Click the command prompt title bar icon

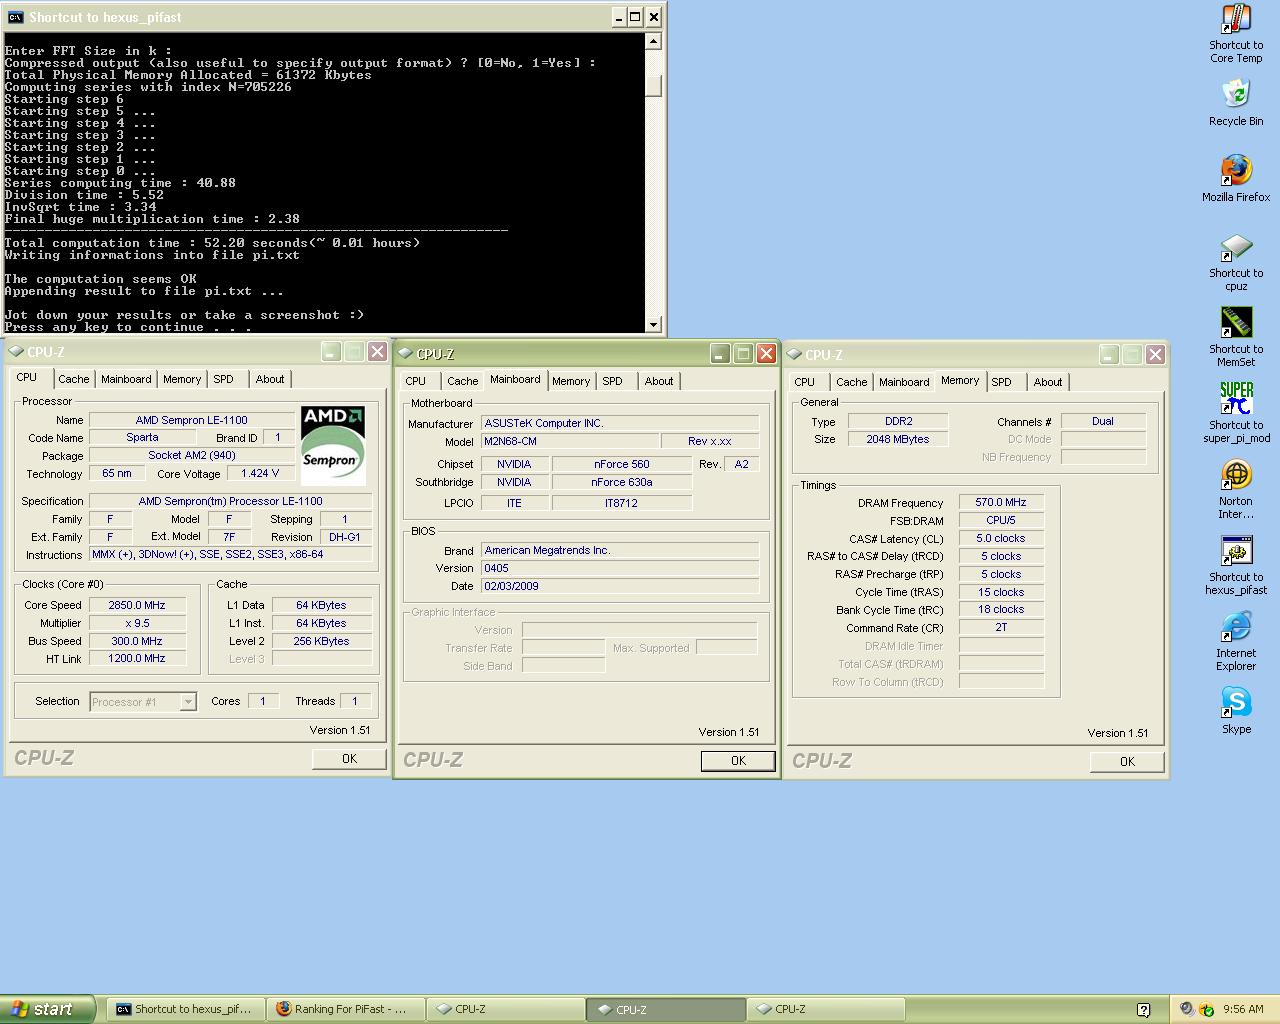pyautogui.click(x=15, y=17)
